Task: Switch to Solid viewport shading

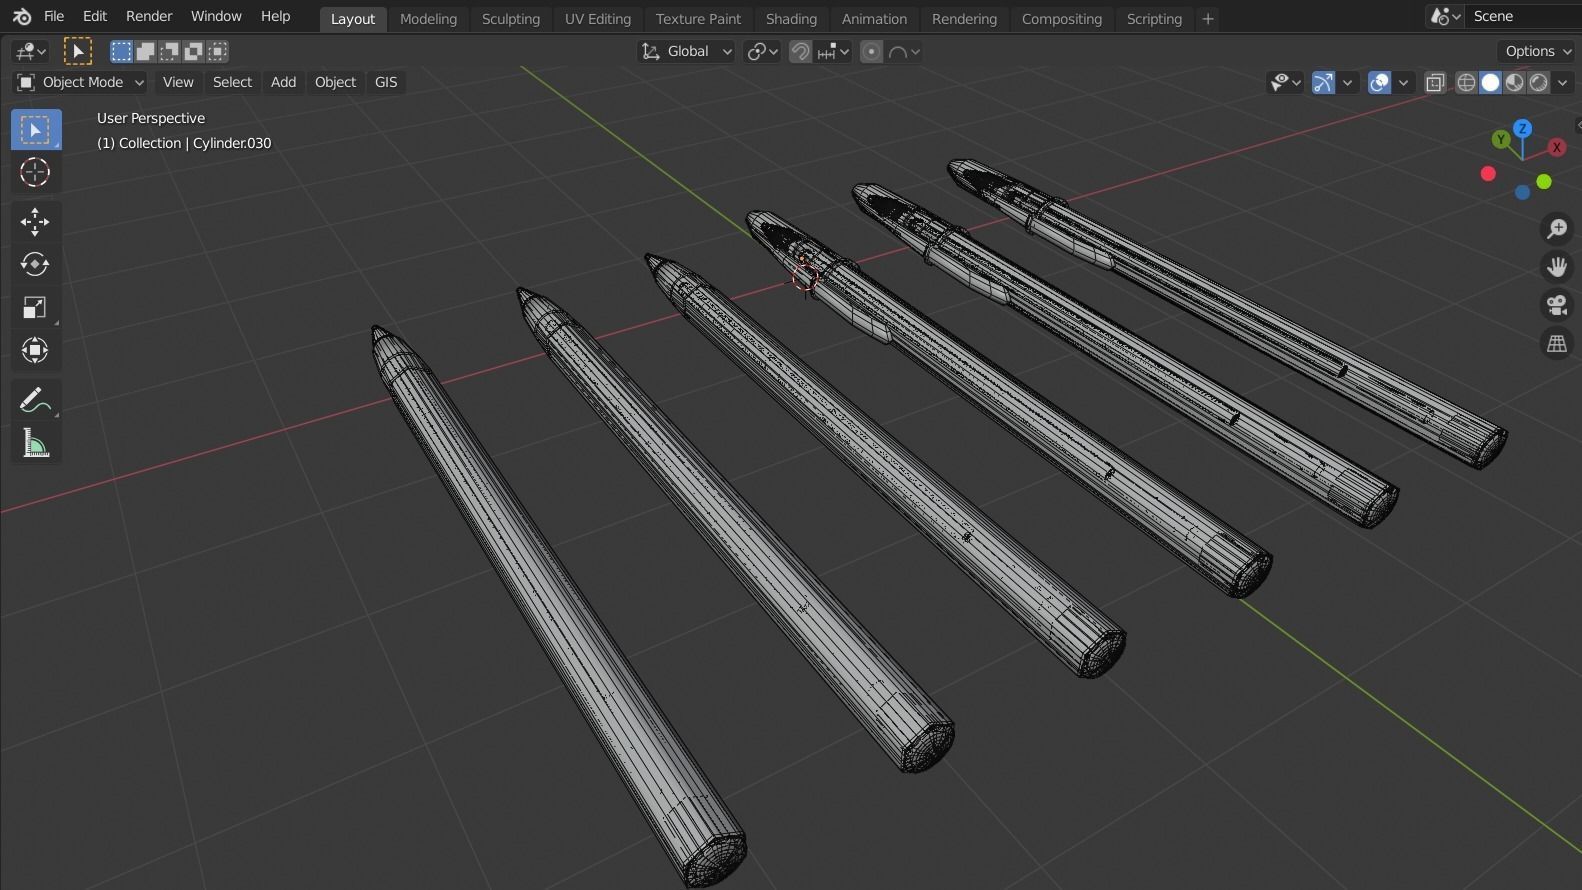Action: pyautogui.click(x=1490, y=82)
